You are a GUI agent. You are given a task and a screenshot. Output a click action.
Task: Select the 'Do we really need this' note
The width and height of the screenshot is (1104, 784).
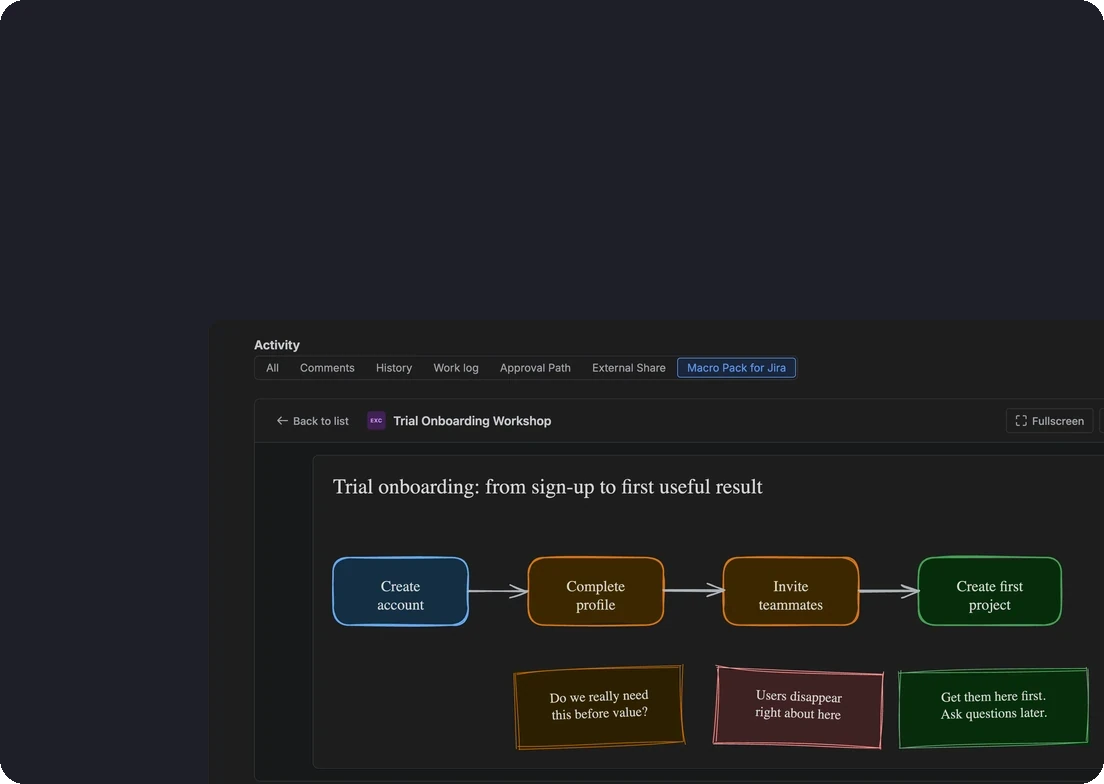coord(599,706)
